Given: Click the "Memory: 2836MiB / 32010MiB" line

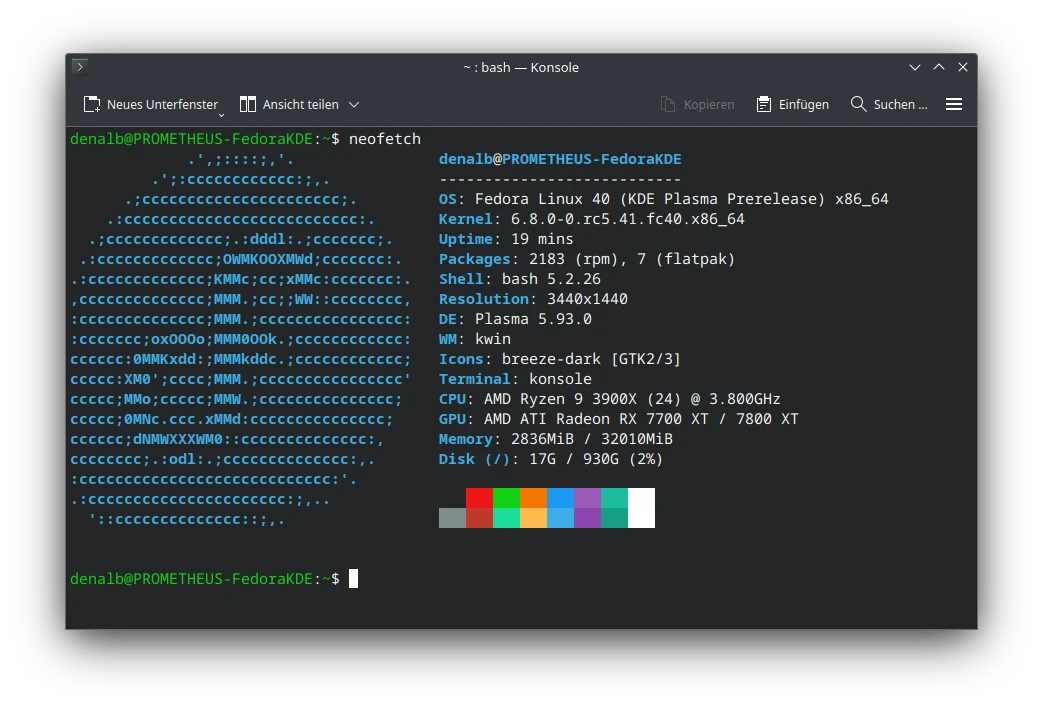Looking at the screenshot, I should pyautogui.click(x=555, y=439).
